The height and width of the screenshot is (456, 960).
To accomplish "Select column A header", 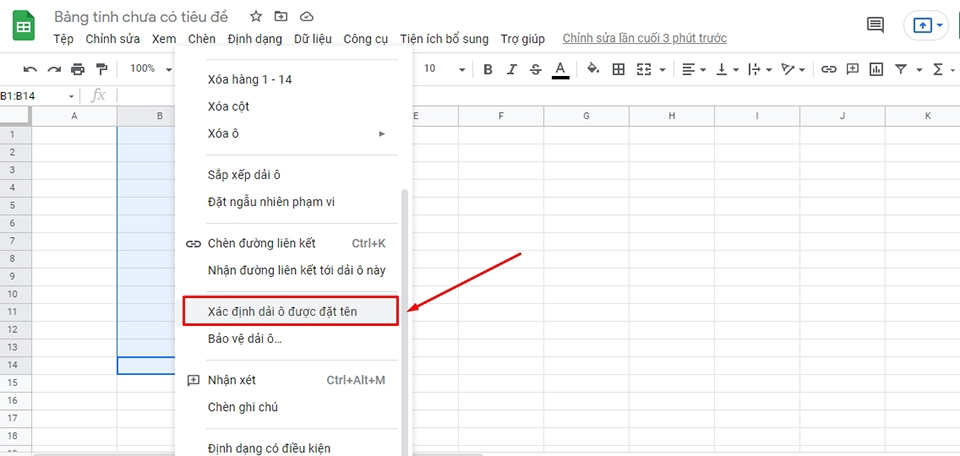I will point(74,116).
